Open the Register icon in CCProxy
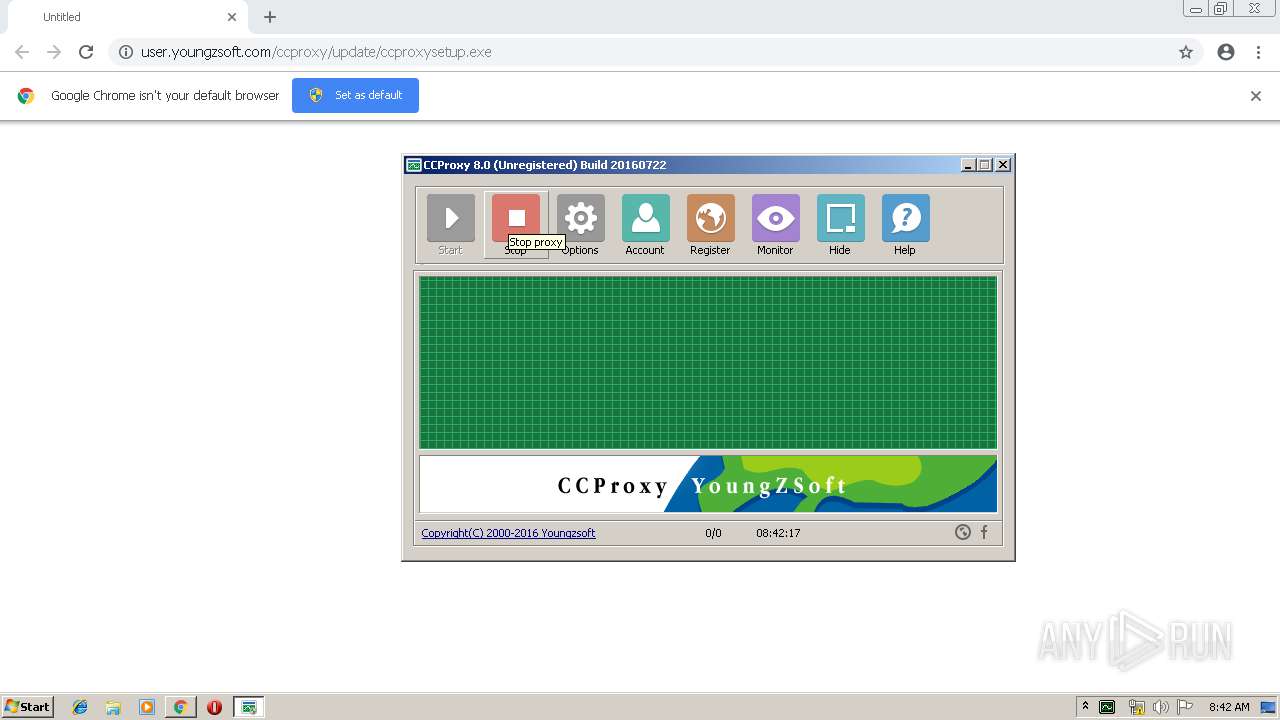1280x720 pixels. [x=710, y=225]
